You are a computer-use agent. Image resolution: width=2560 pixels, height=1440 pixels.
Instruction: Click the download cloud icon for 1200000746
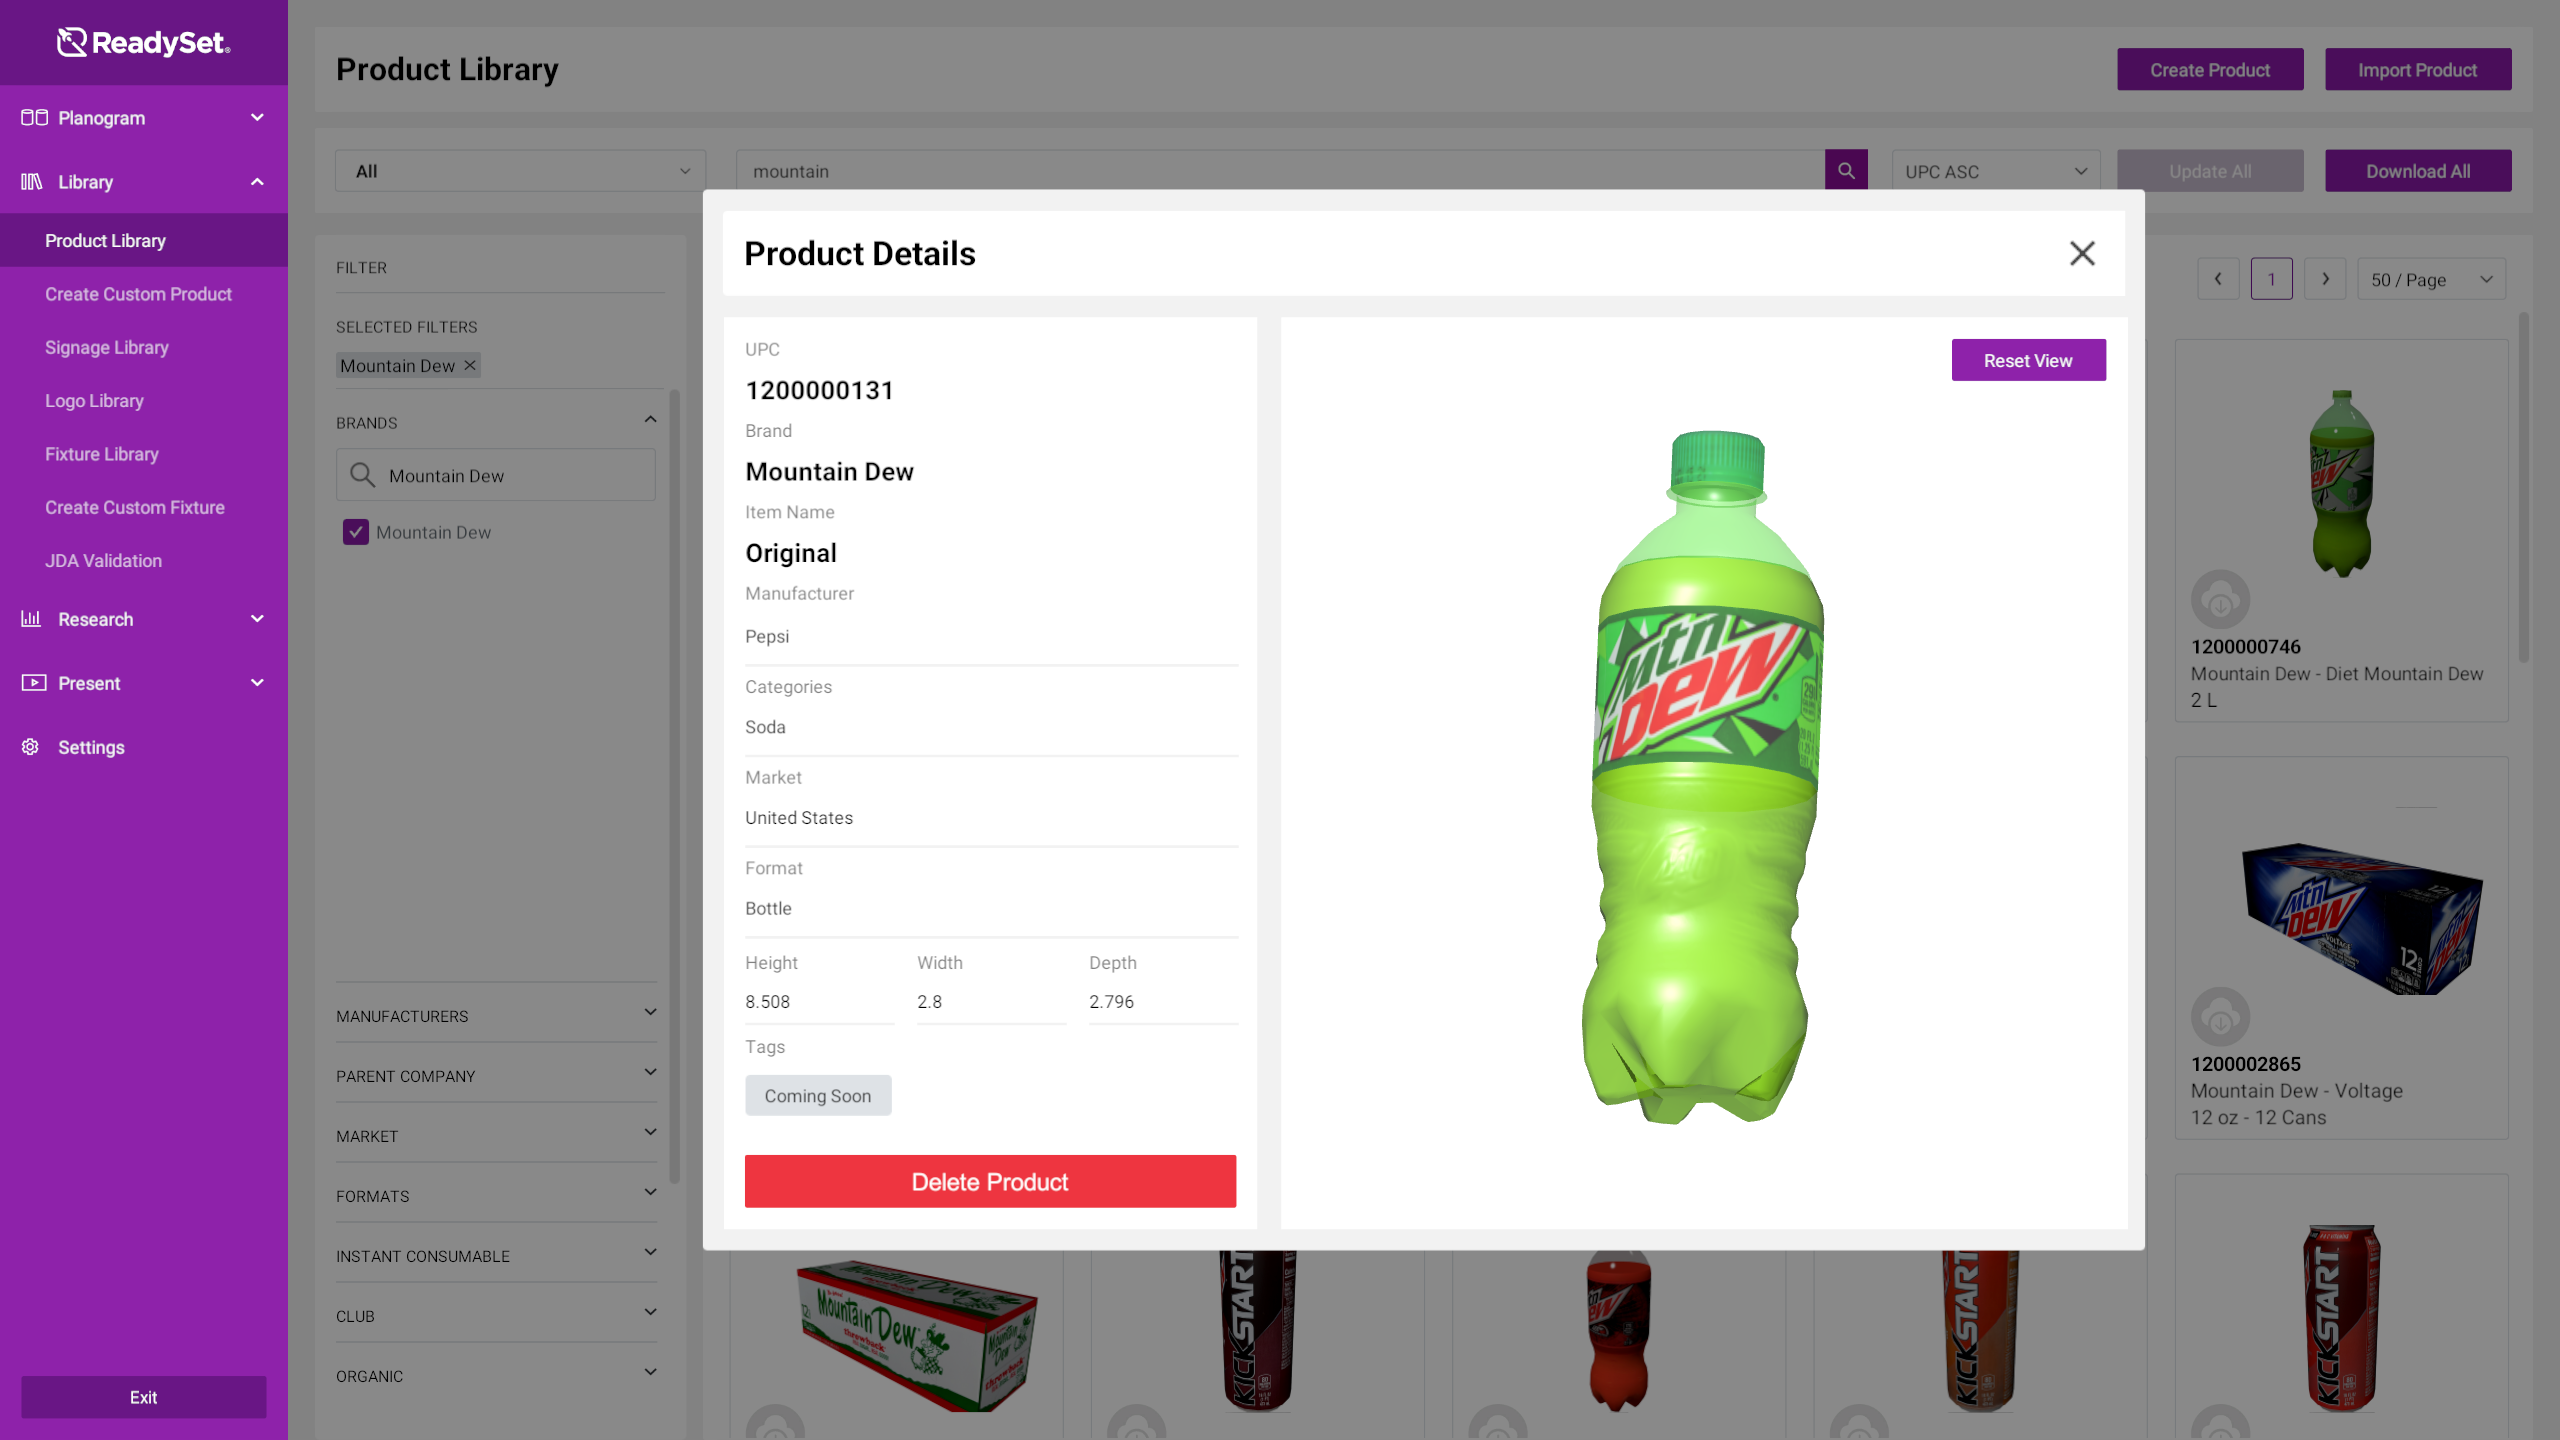tap(2220, 600)
